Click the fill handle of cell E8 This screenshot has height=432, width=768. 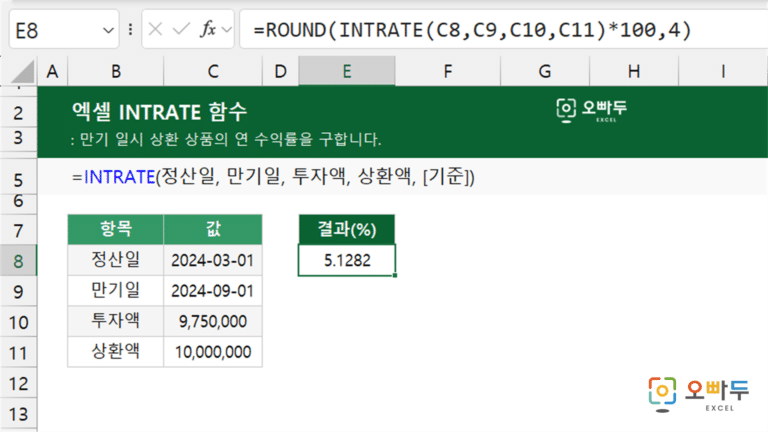(395, 275)
